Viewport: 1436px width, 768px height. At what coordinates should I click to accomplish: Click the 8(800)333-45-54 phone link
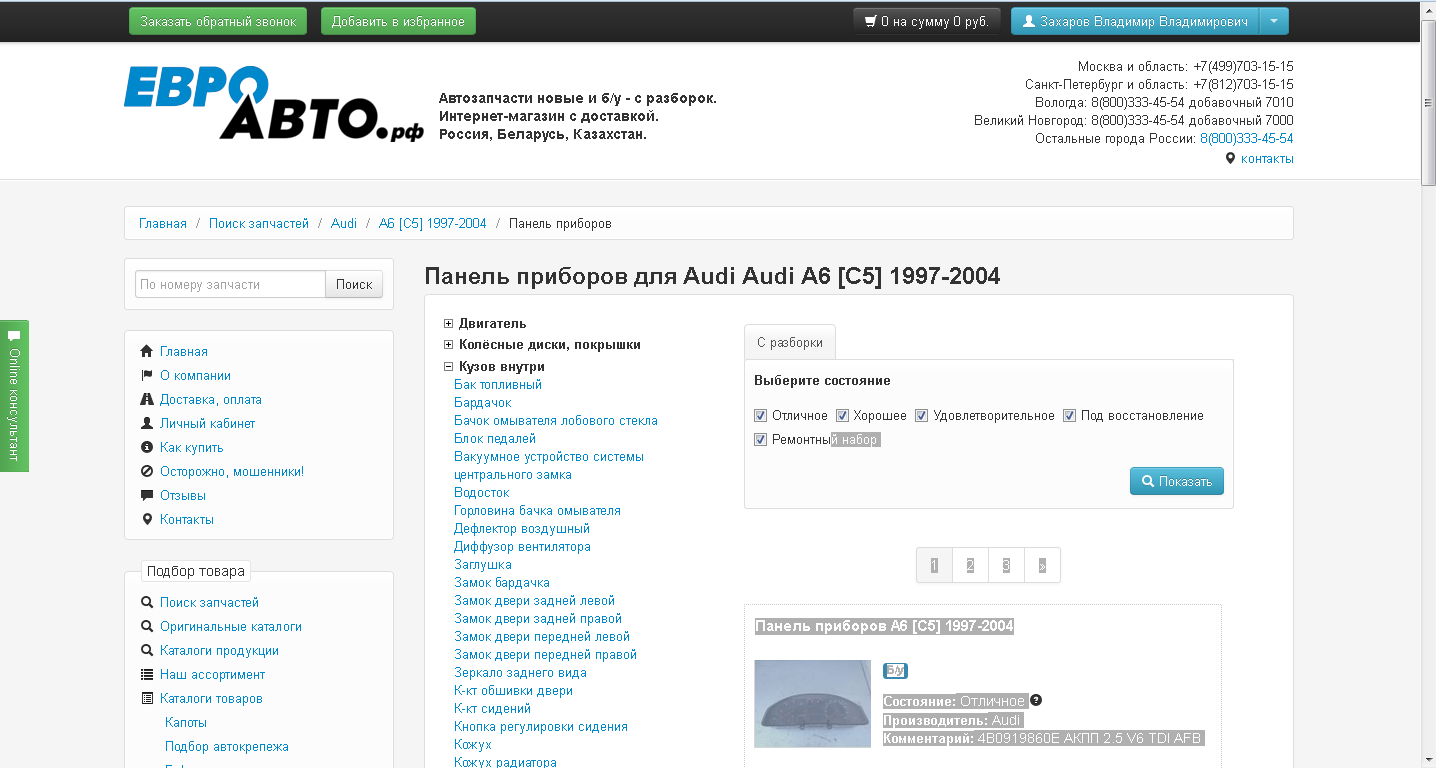click(1246, 139)
